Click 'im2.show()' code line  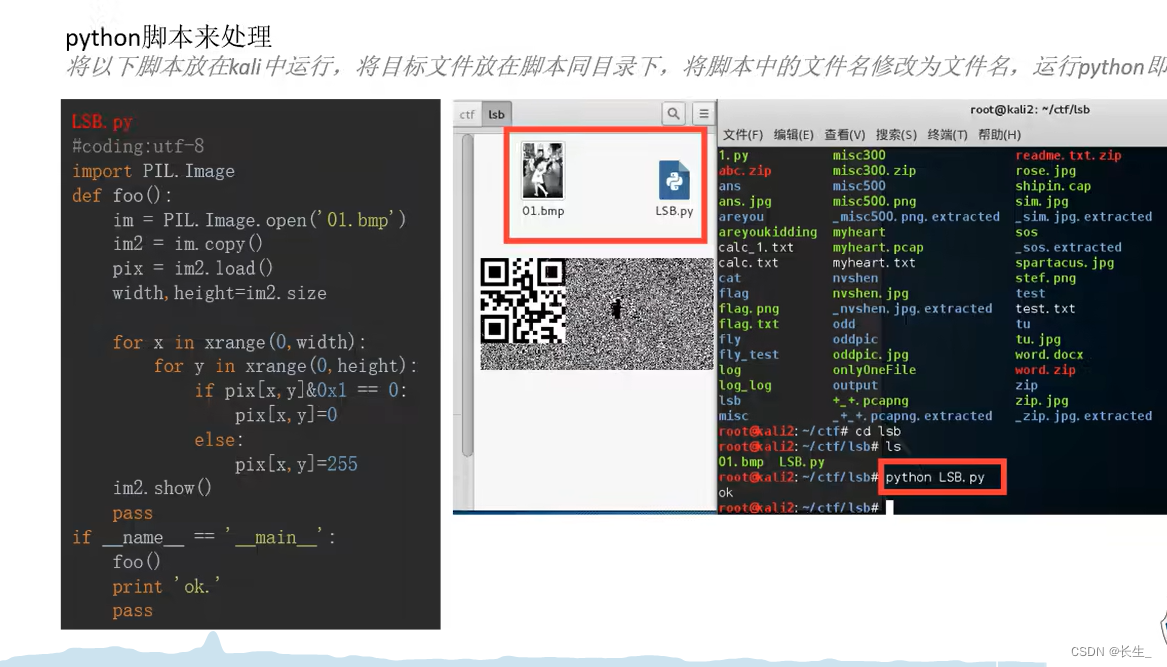[162, 488]
